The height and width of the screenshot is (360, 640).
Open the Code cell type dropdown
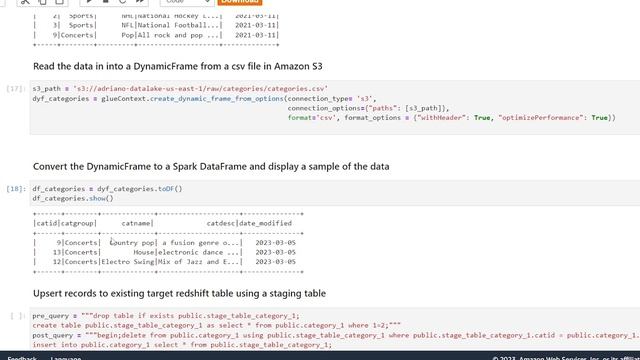(187, 2)
